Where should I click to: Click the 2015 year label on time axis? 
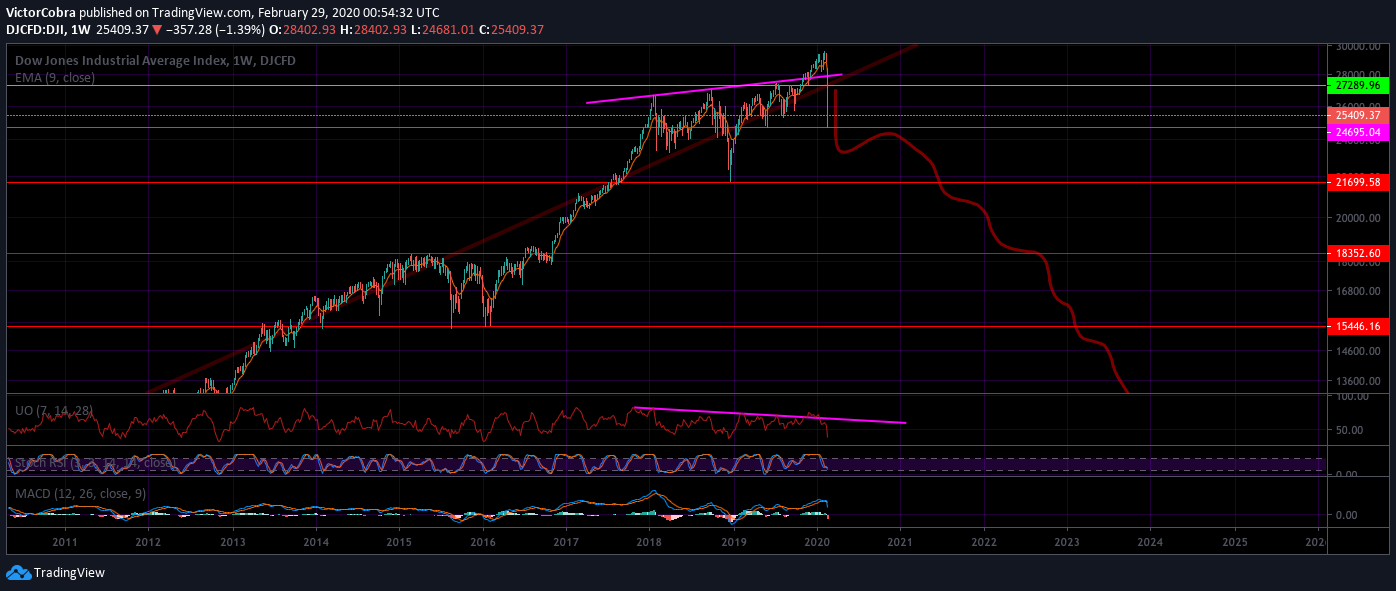399,542
